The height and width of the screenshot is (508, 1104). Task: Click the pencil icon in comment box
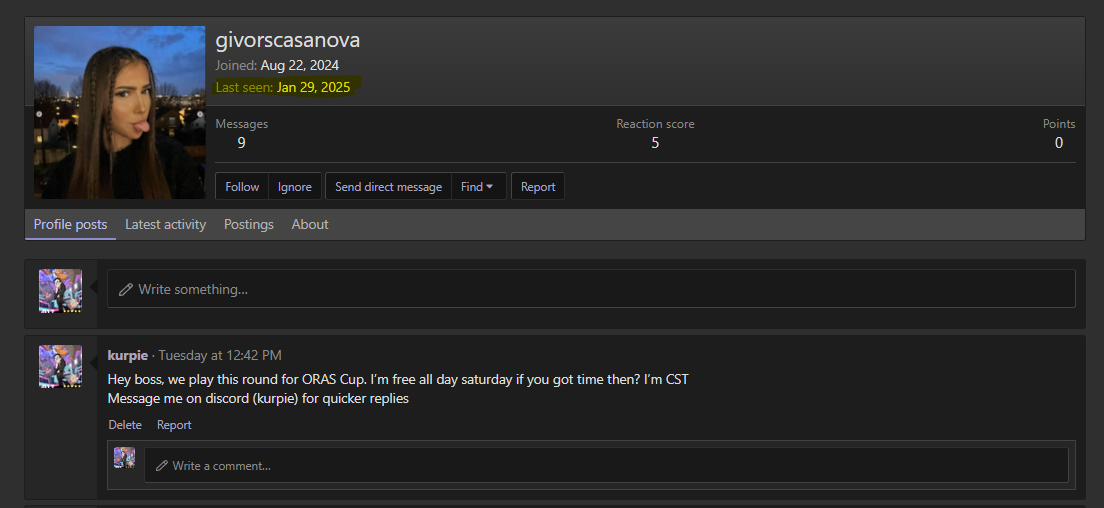tap(162, 466)
